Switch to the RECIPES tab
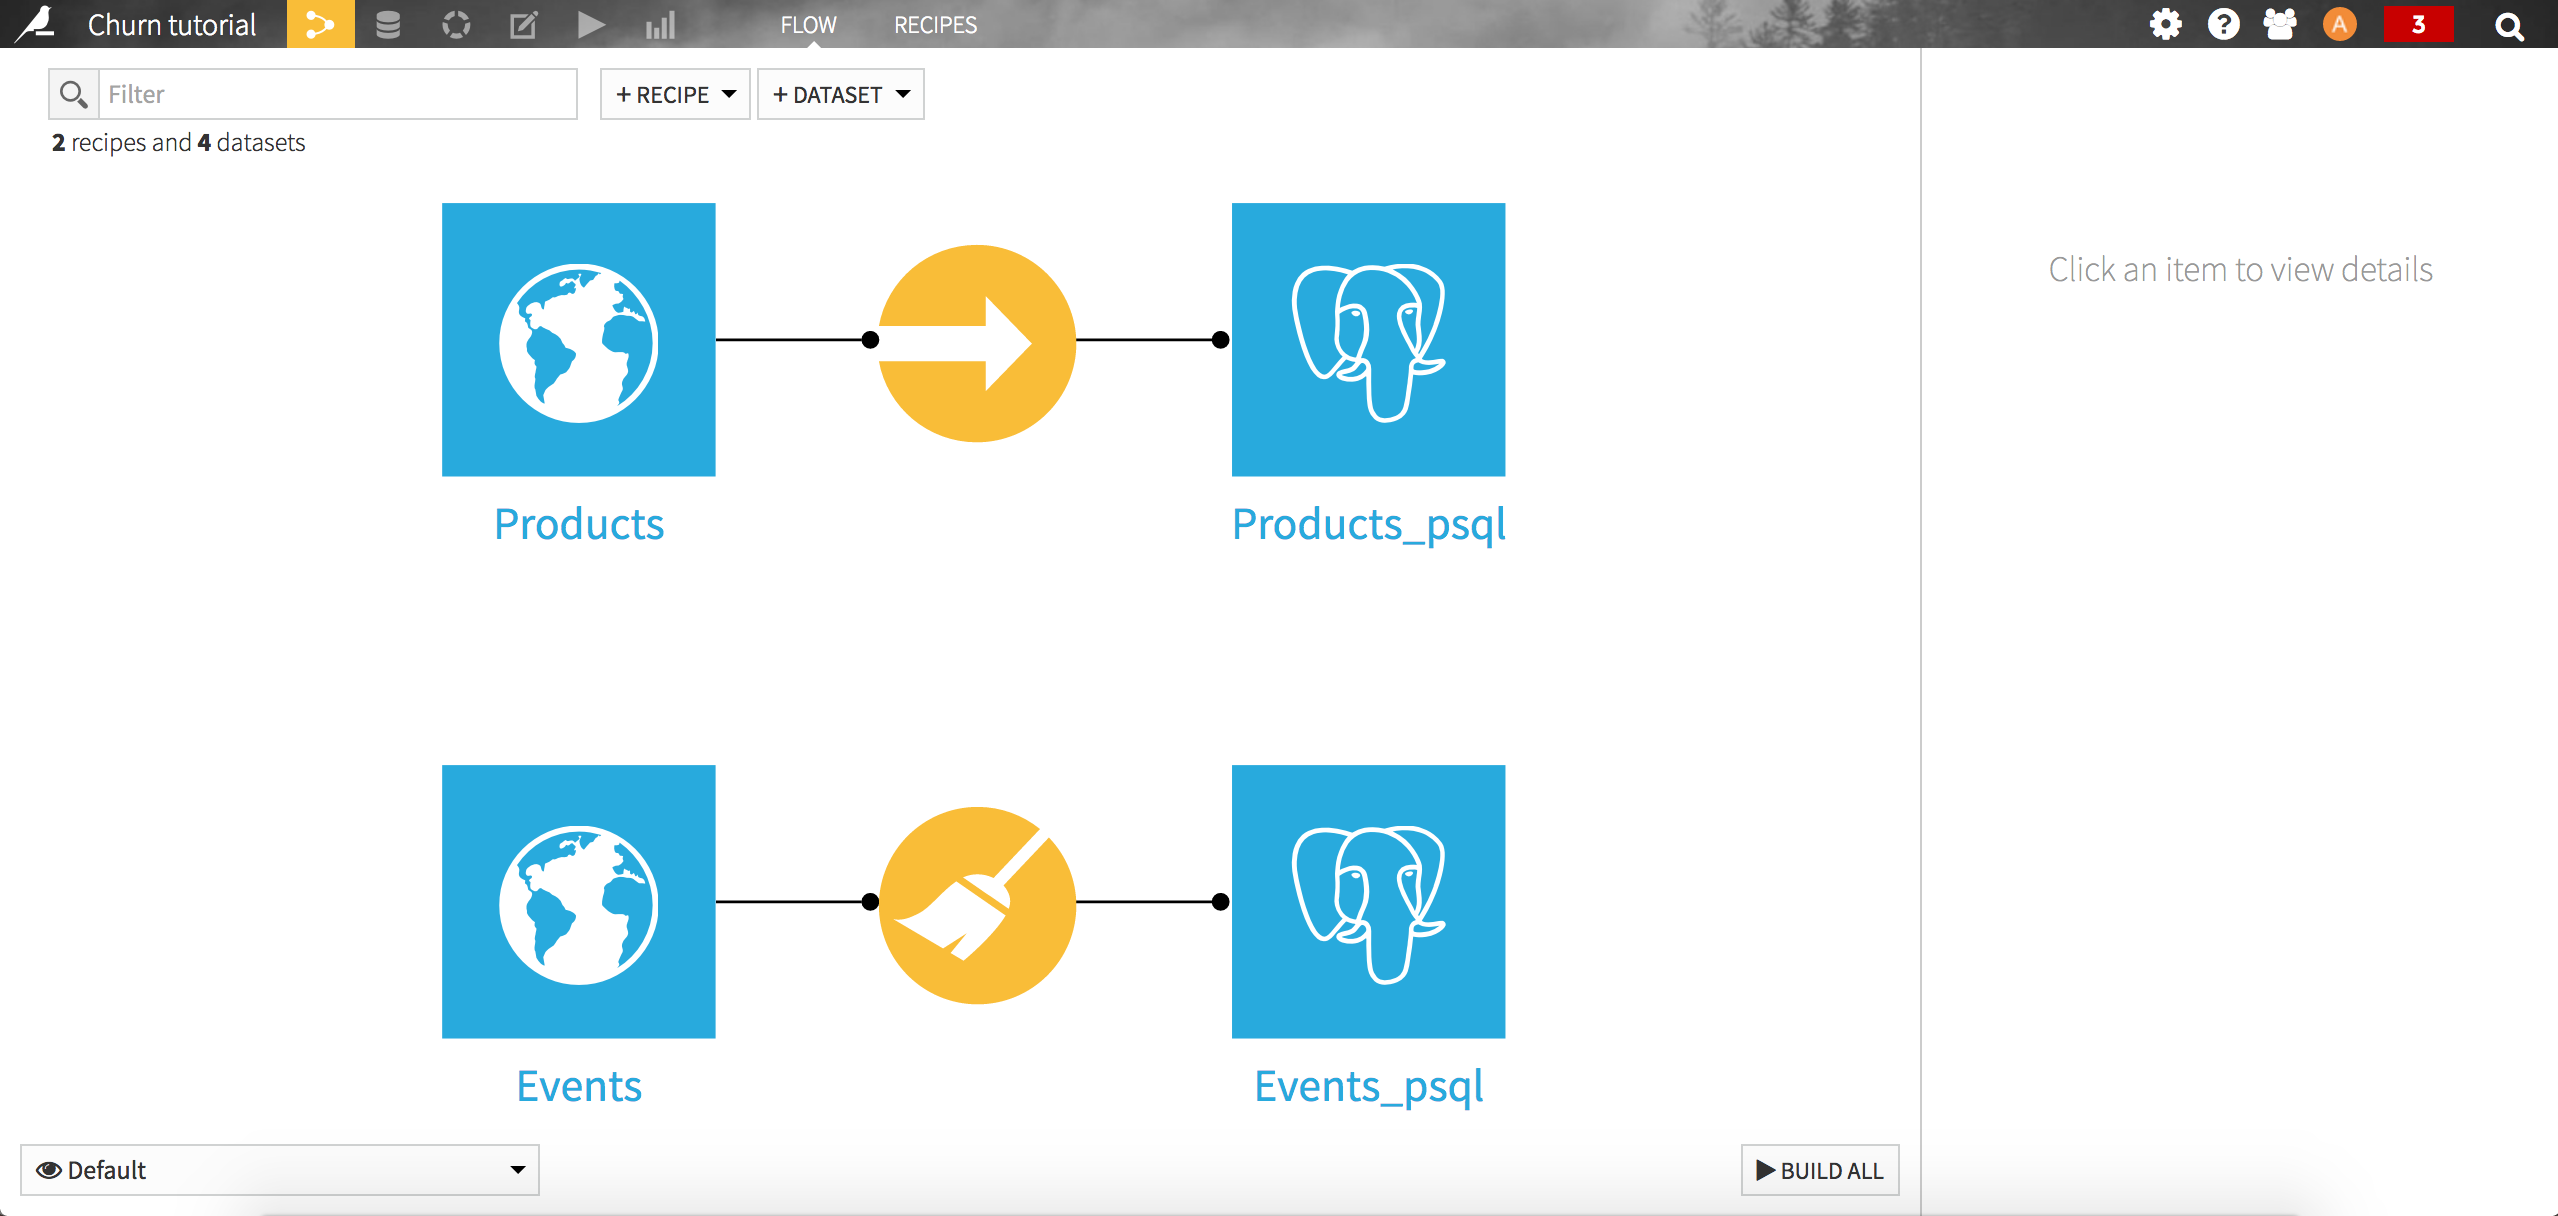 (x=934, y=25)
